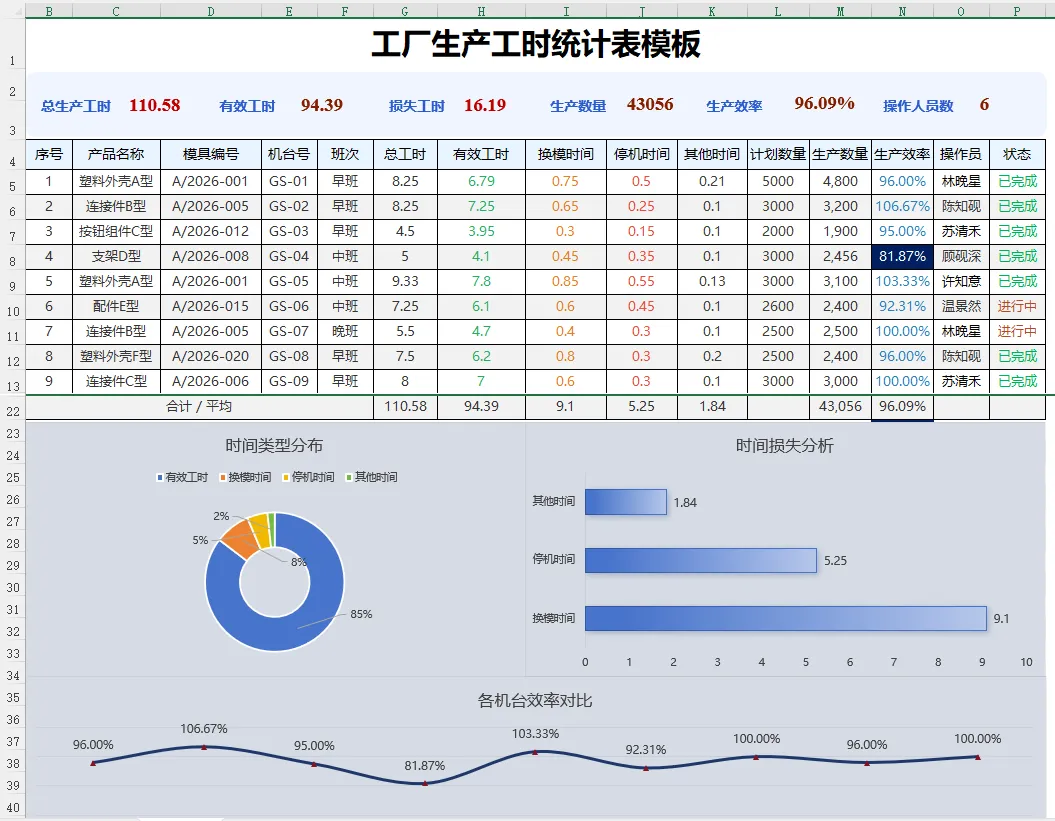
Task: Click the 103.33% line chart data label
Action: tap(536, 734)
